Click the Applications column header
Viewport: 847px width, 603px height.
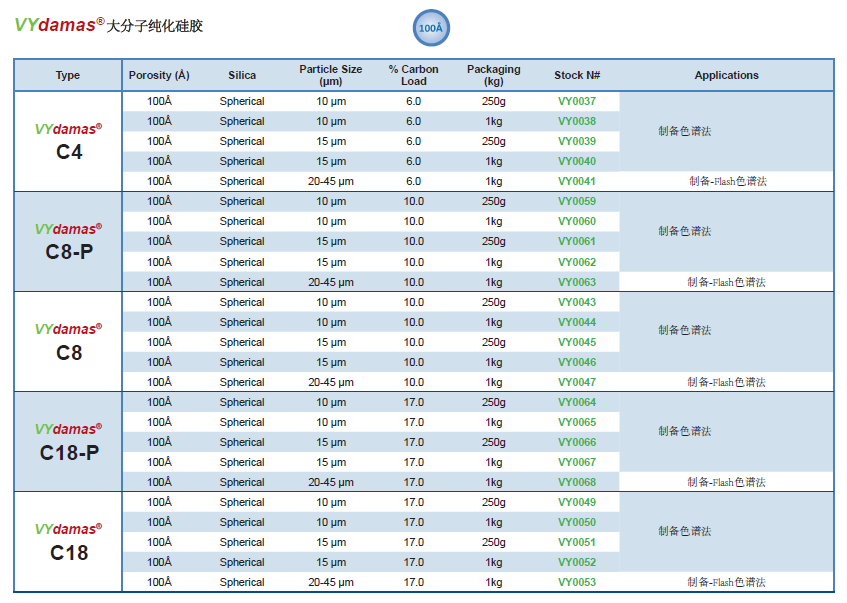coord(726,75)
